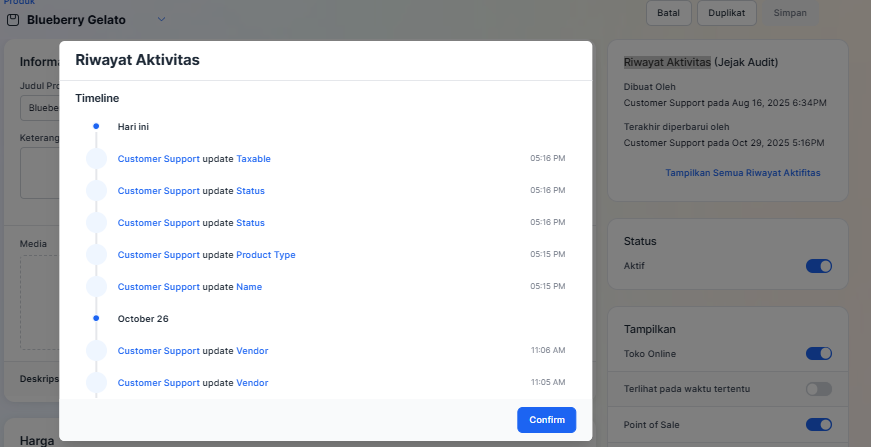Click the Duplikat button
871x447 pixels.
[726, 13]
